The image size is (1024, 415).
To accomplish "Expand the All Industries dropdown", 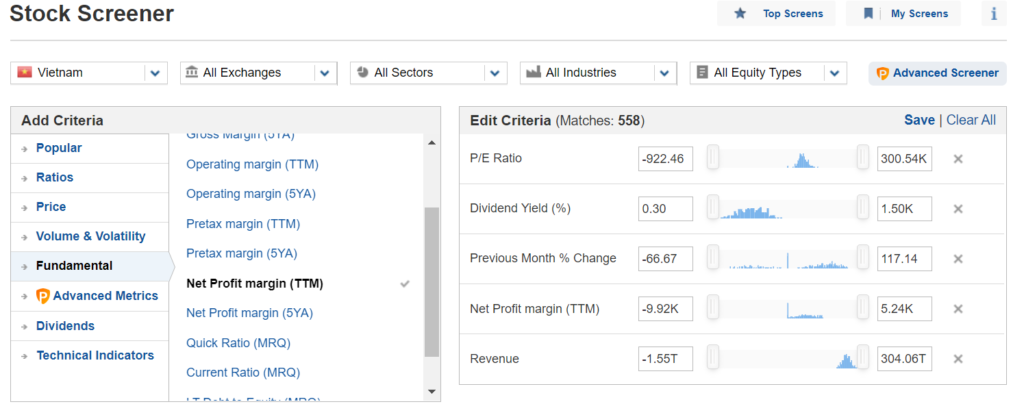I will point(598,73).
